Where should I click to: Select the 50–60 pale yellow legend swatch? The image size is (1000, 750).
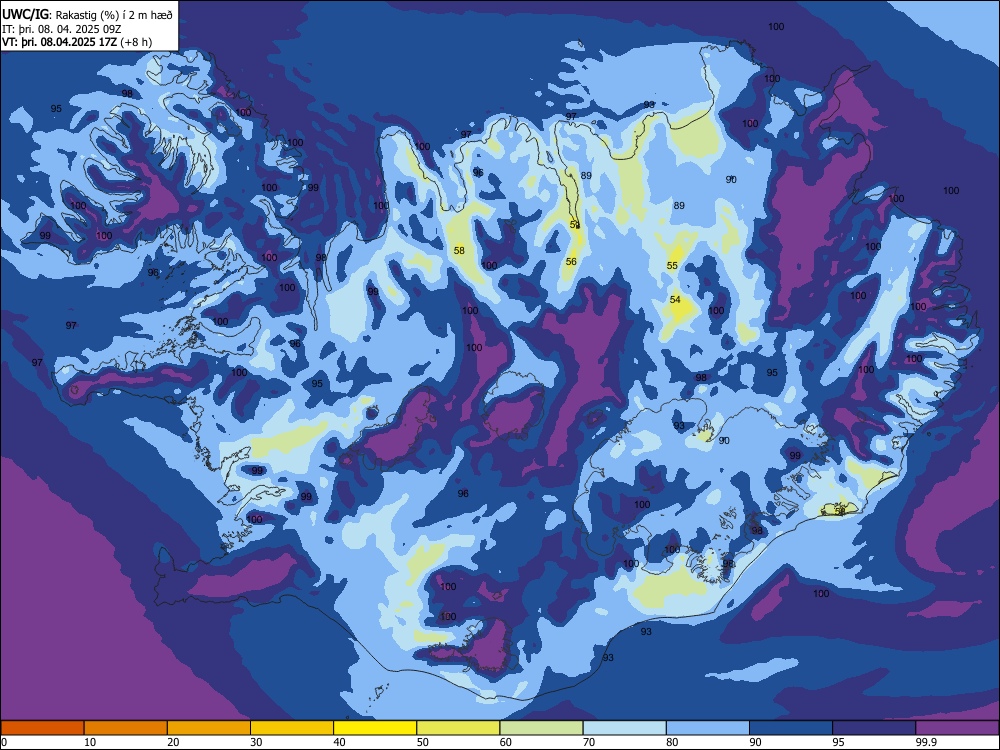coord(459,728)
